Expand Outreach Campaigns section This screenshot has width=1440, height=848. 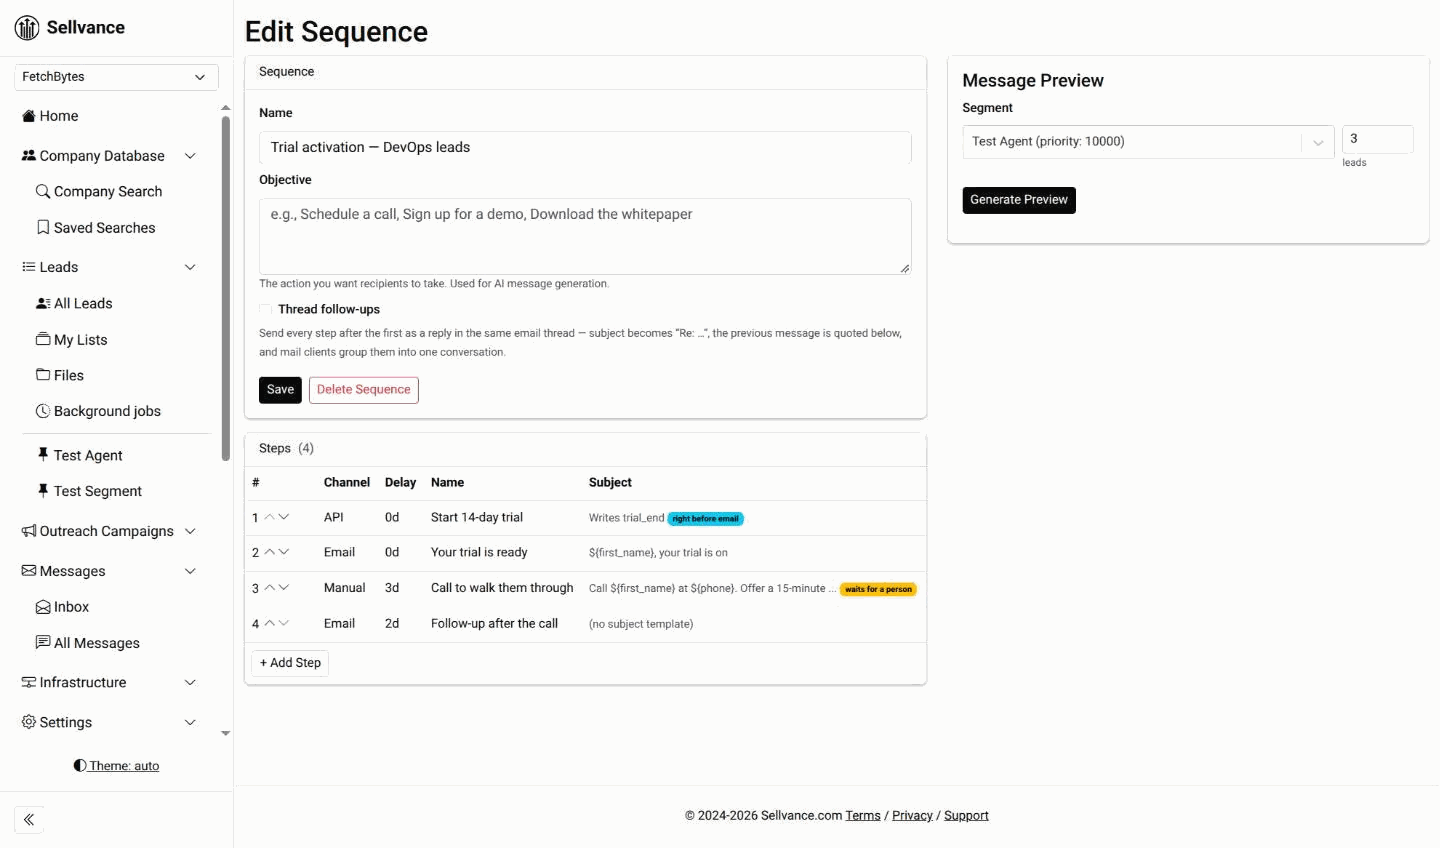click(190, 531)
